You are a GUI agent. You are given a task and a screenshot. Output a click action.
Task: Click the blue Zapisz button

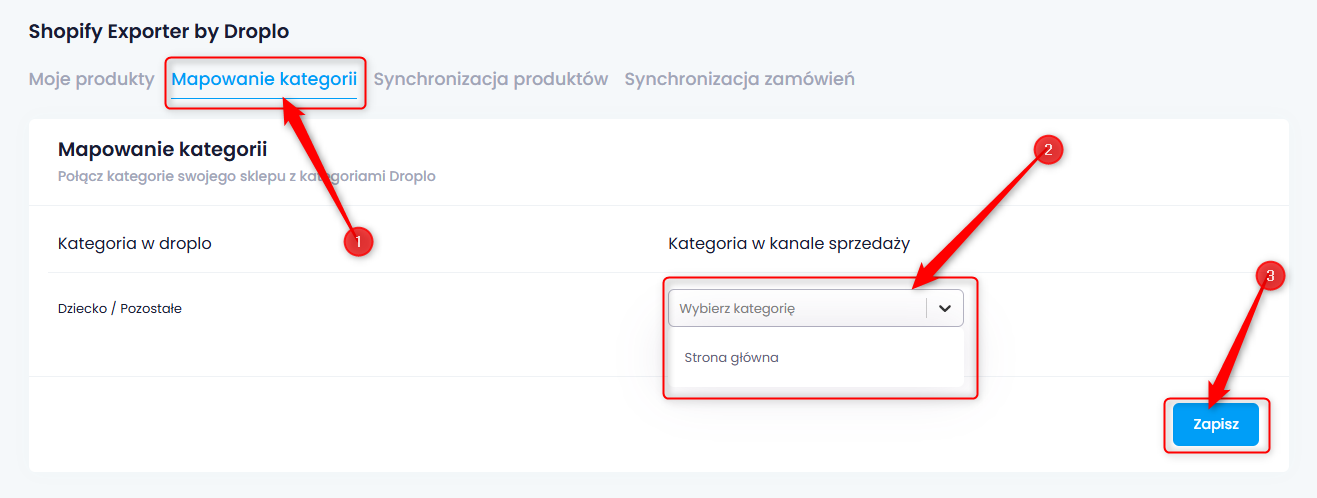click(1216, 424)
